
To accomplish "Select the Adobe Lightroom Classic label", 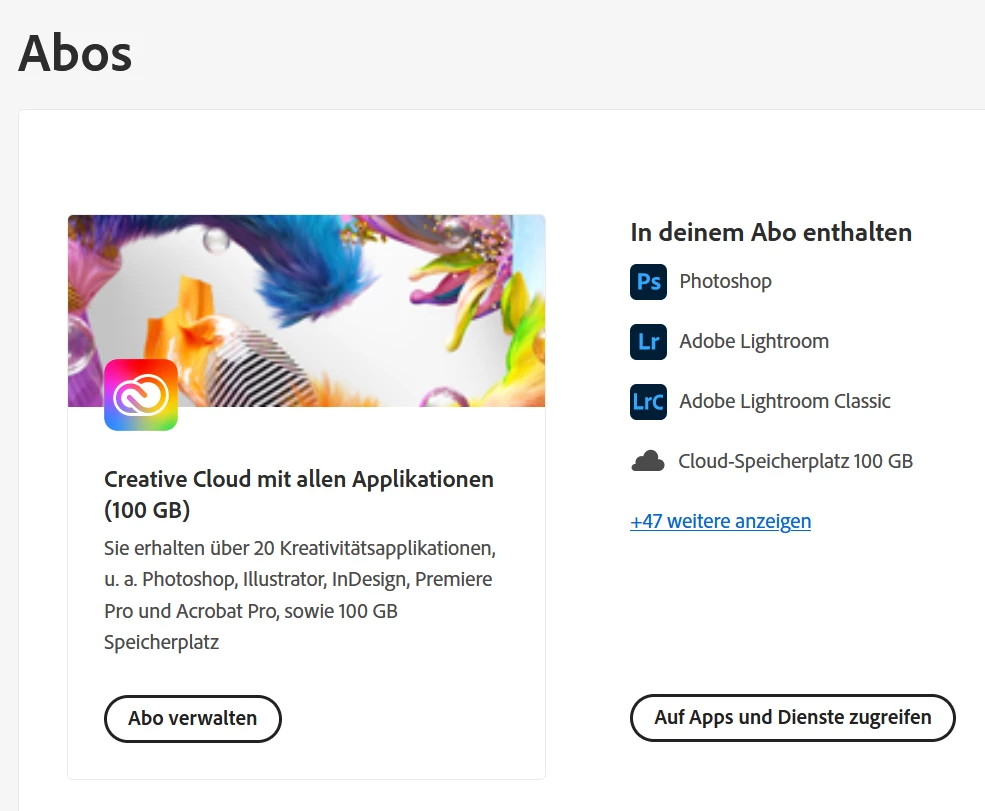I will (785, 401).
